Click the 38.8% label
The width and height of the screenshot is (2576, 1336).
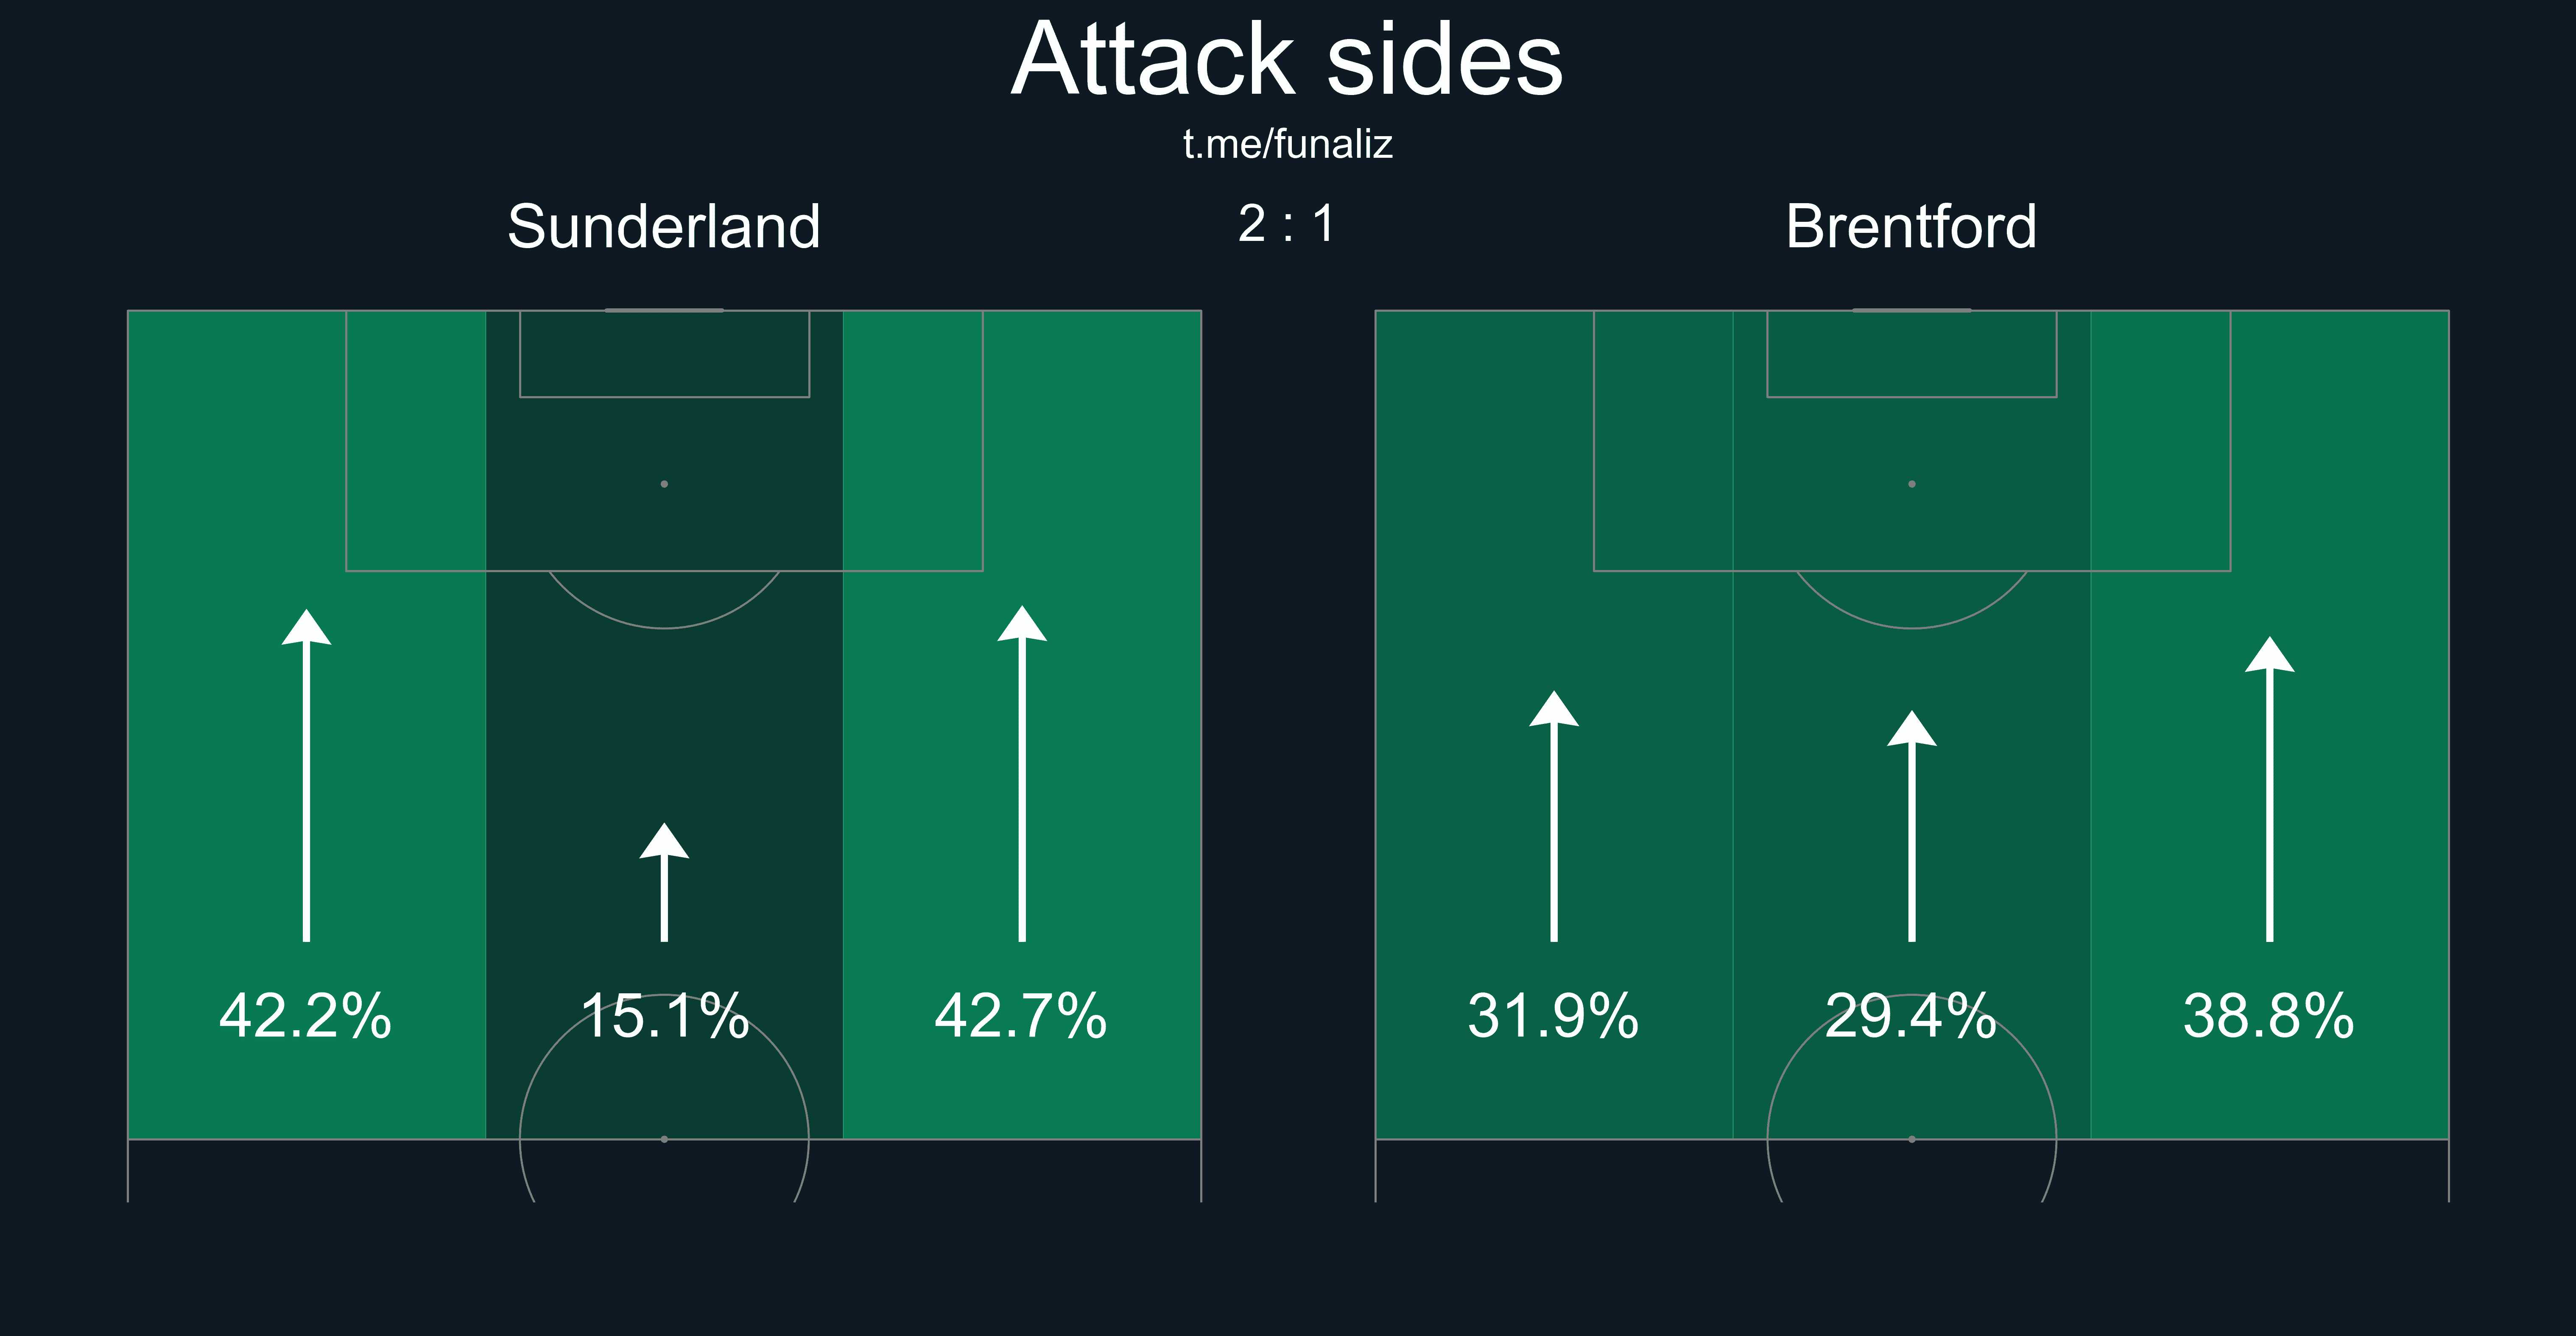point(2269,1016)
